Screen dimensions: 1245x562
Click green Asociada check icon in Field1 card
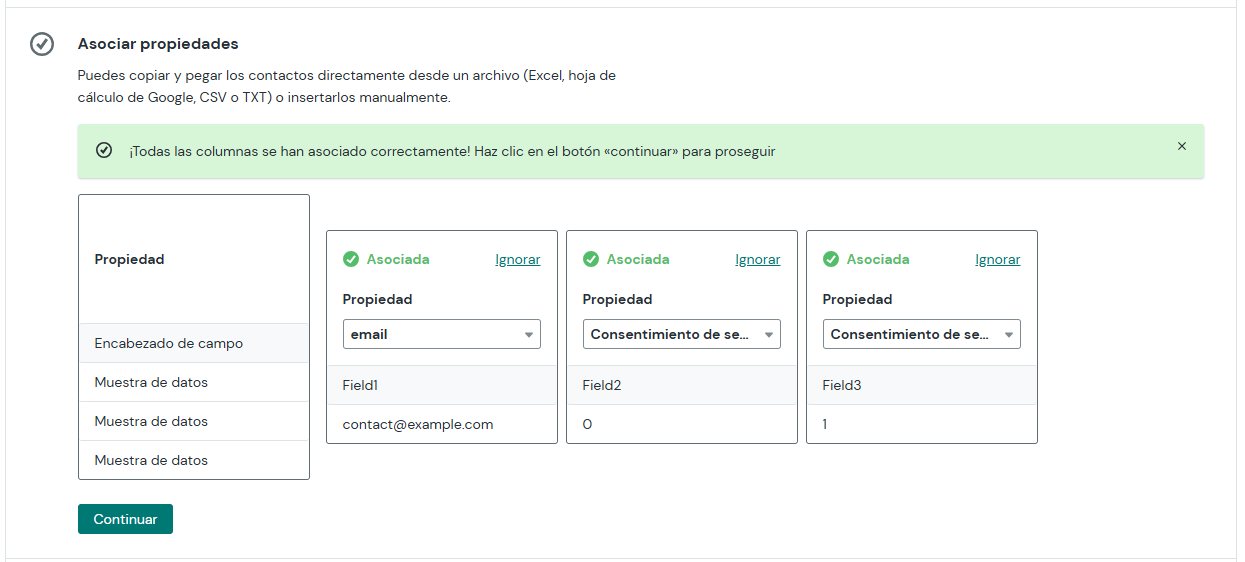(x=351, y=259)
